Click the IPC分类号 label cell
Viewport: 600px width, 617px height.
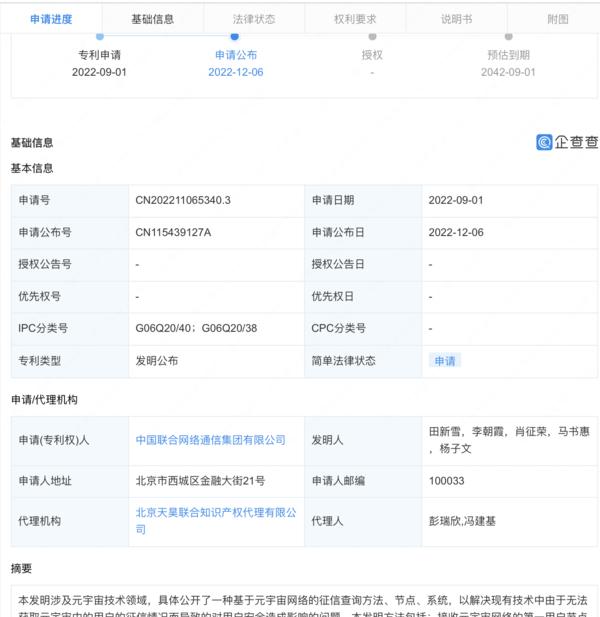tap(70, 328)
